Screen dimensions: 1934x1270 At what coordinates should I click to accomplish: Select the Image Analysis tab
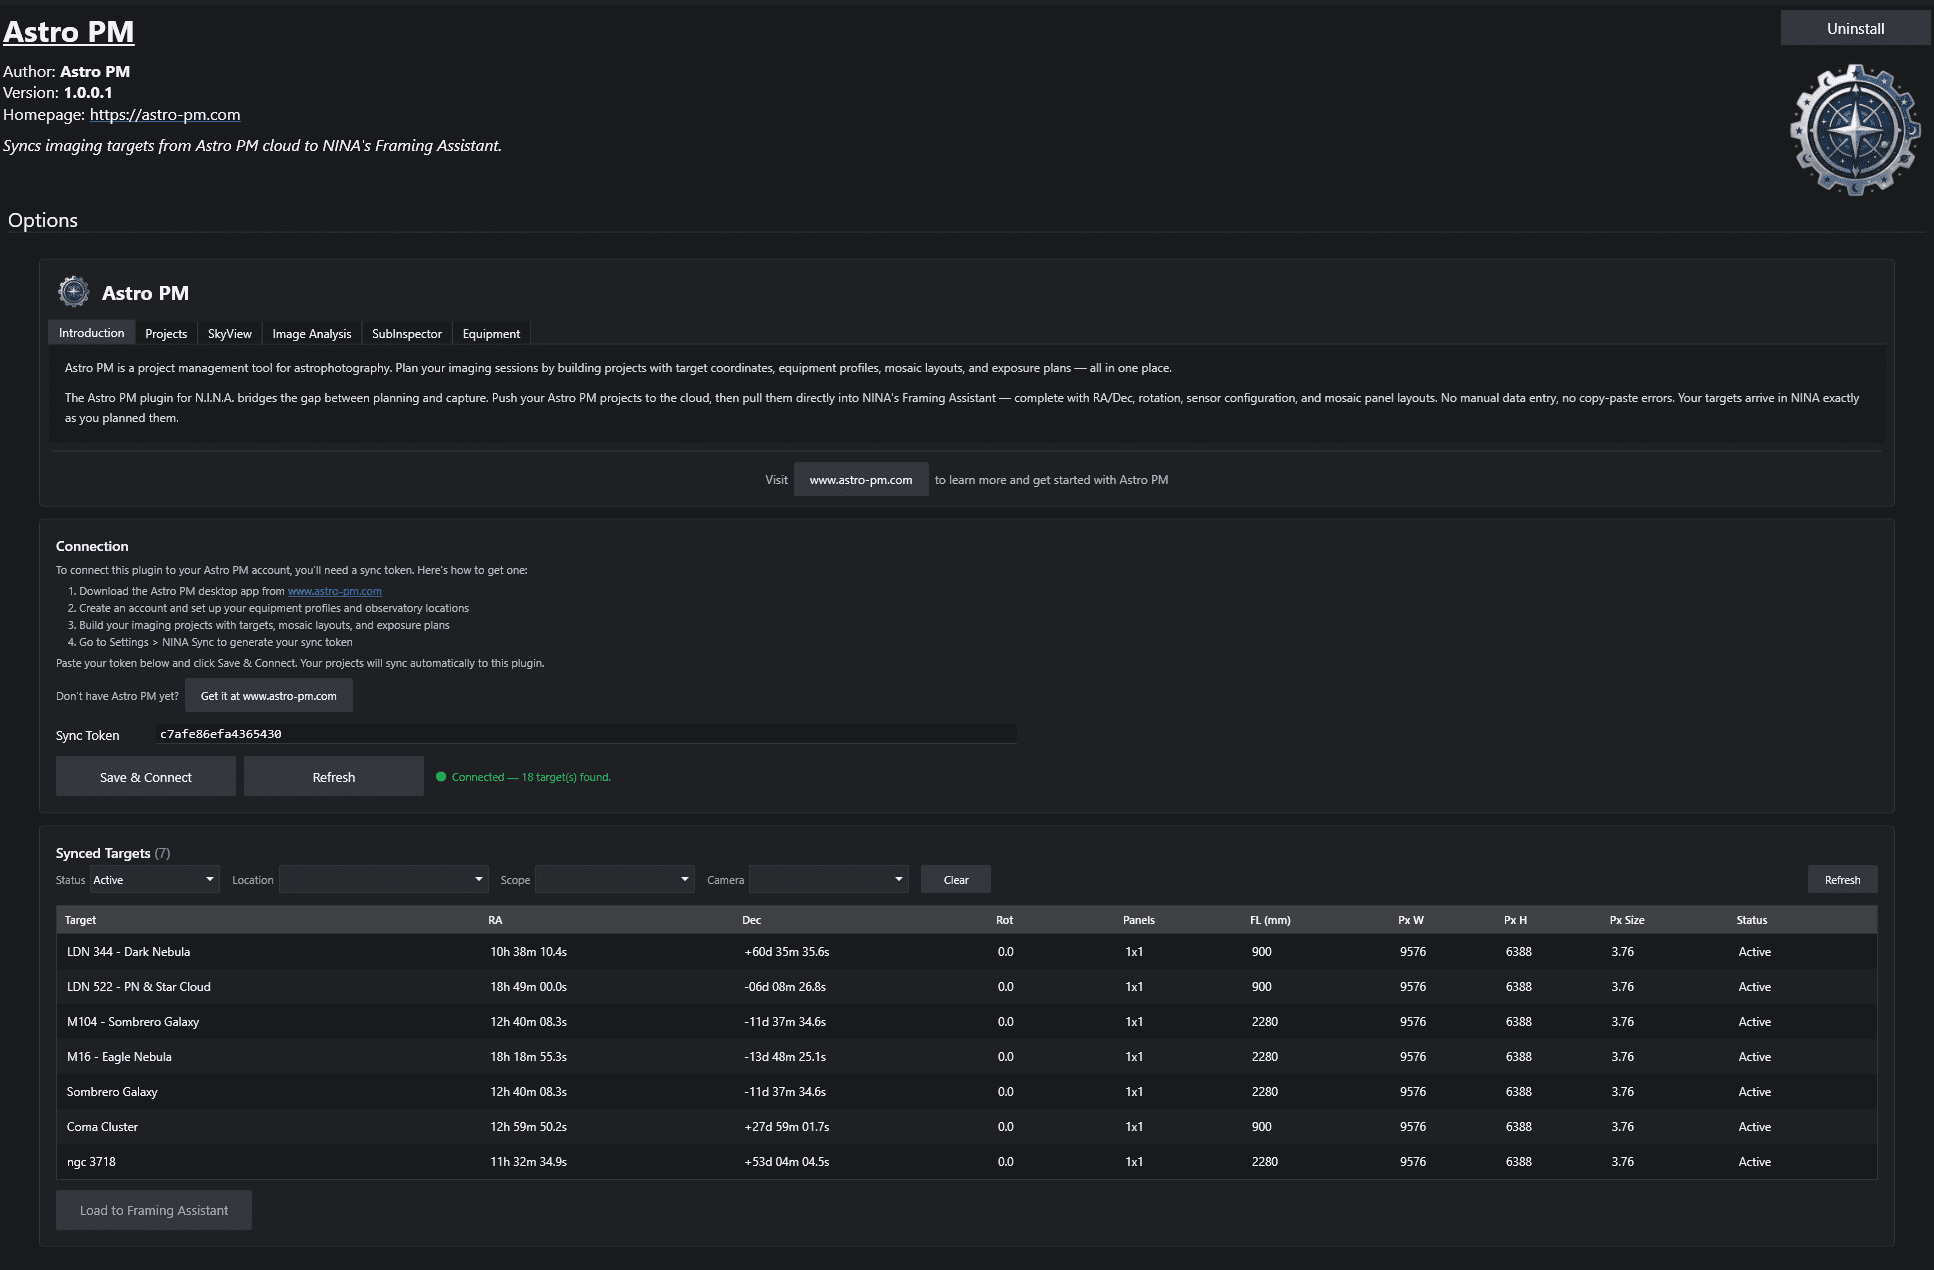[311, 334]
